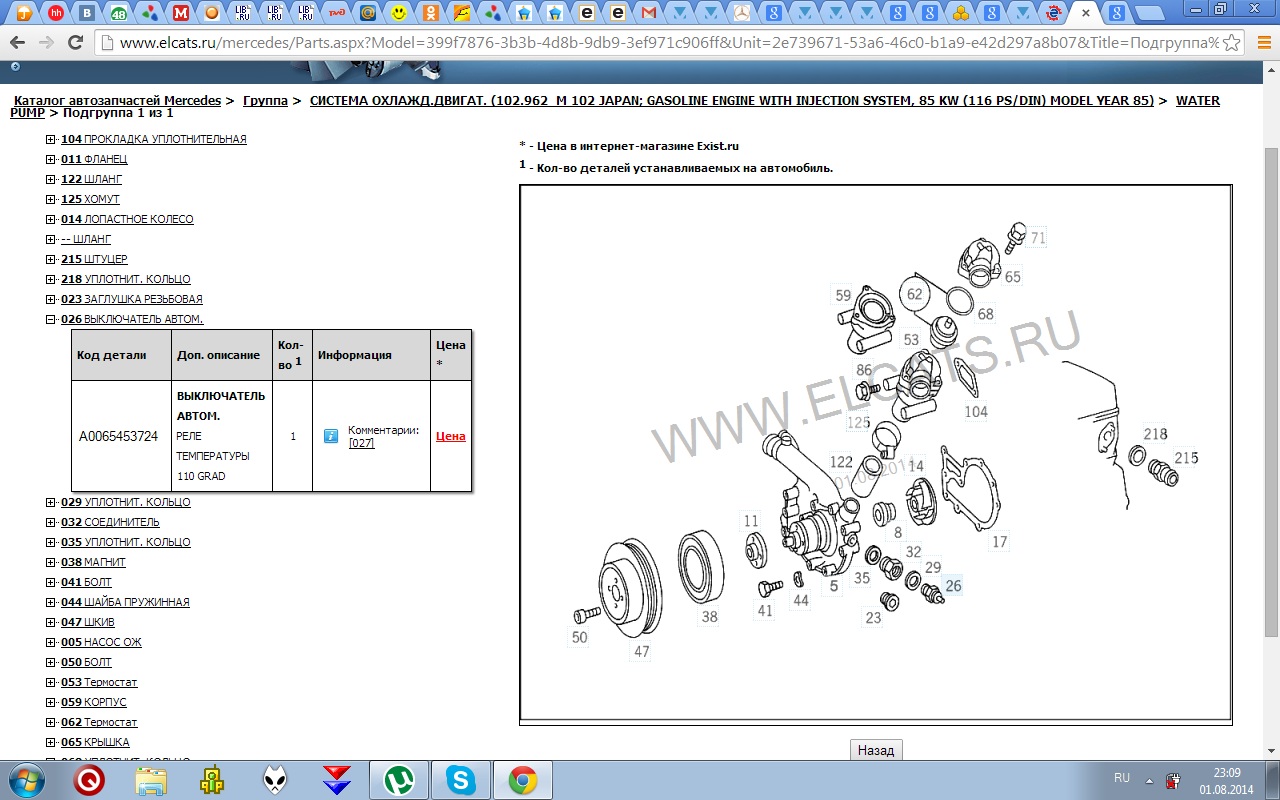
Task: Bookmark this page with the star icon
Action: 1232,43
